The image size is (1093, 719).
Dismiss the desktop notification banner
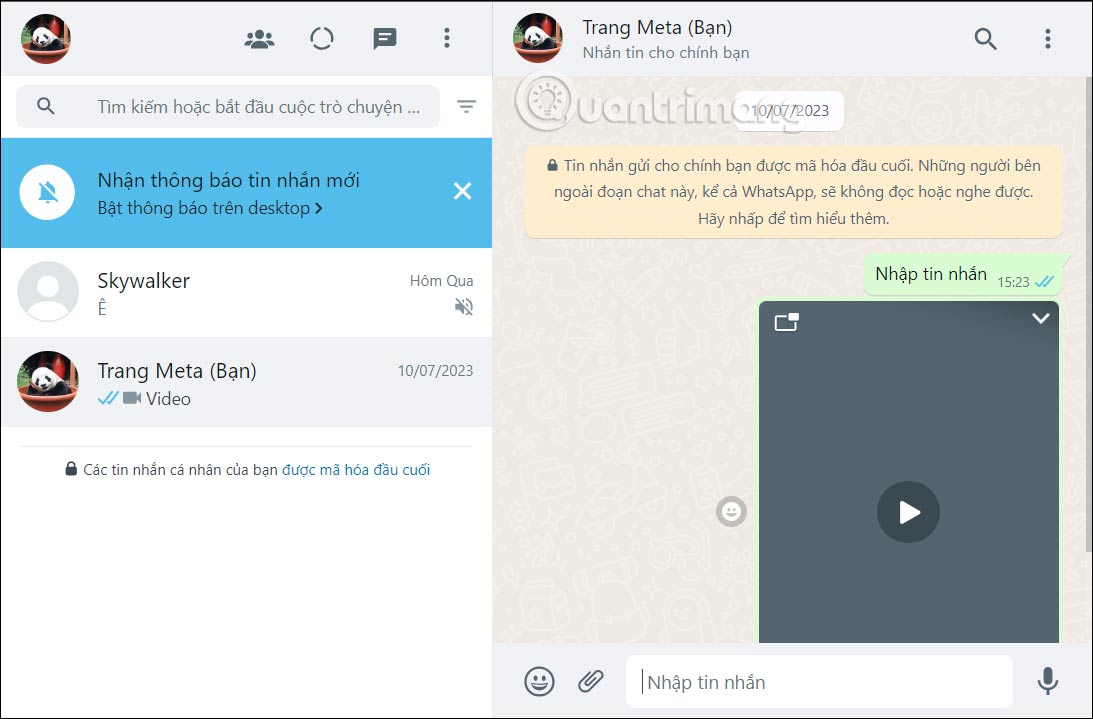462,190
